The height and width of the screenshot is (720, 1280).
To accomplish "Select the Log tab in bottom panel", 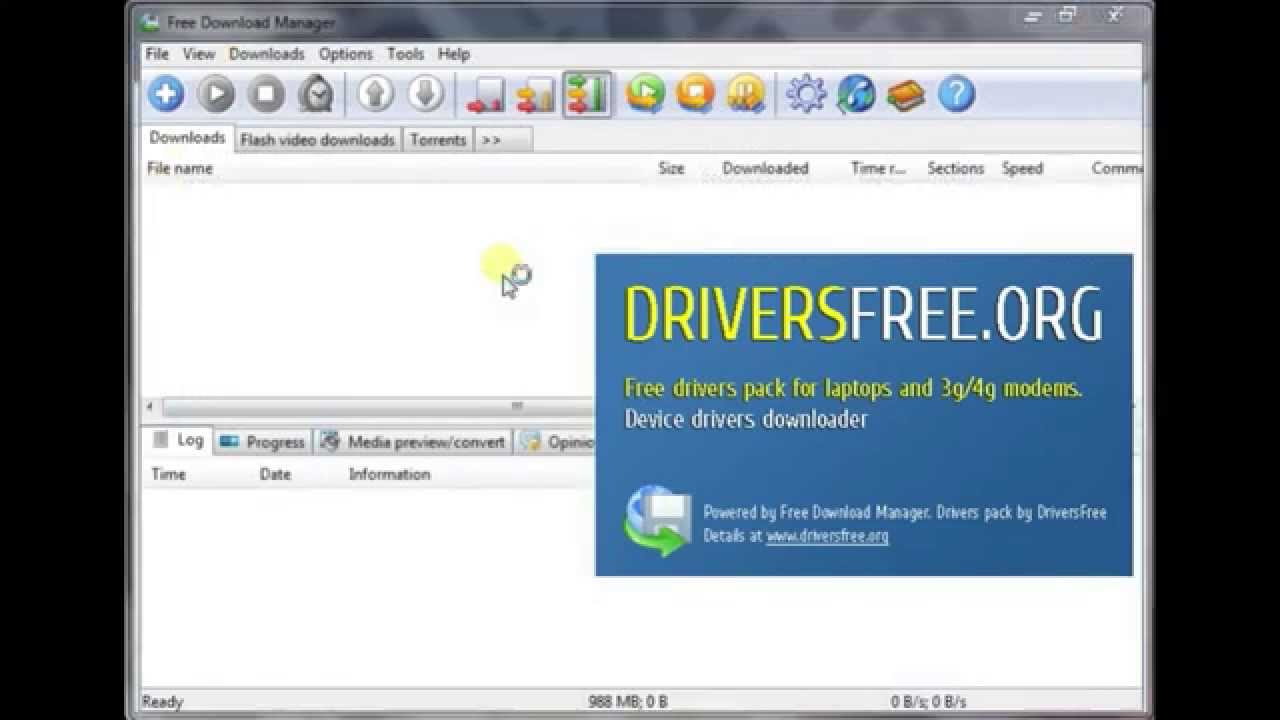I will coord(177,440).
